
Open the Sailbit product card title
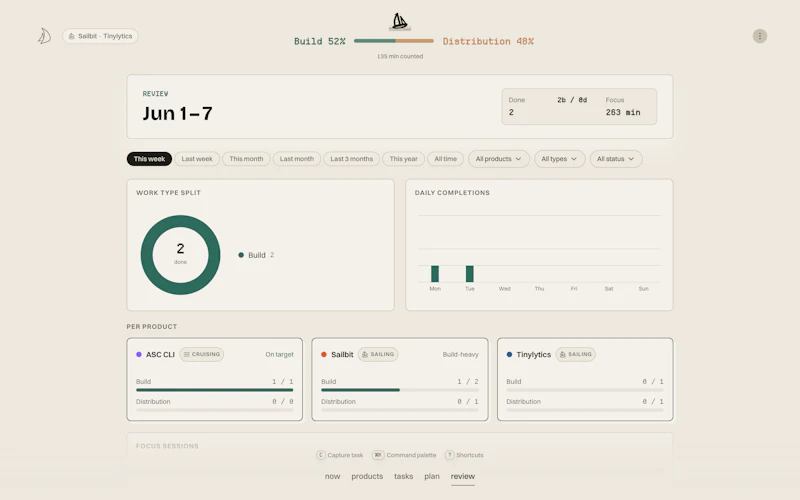click(342, 354)
